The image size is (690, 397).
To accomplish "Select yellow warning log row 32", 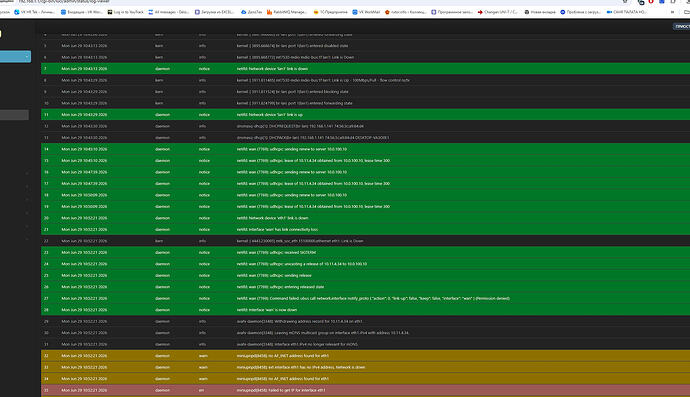I will pyautogui.click(x=365, y=356).
